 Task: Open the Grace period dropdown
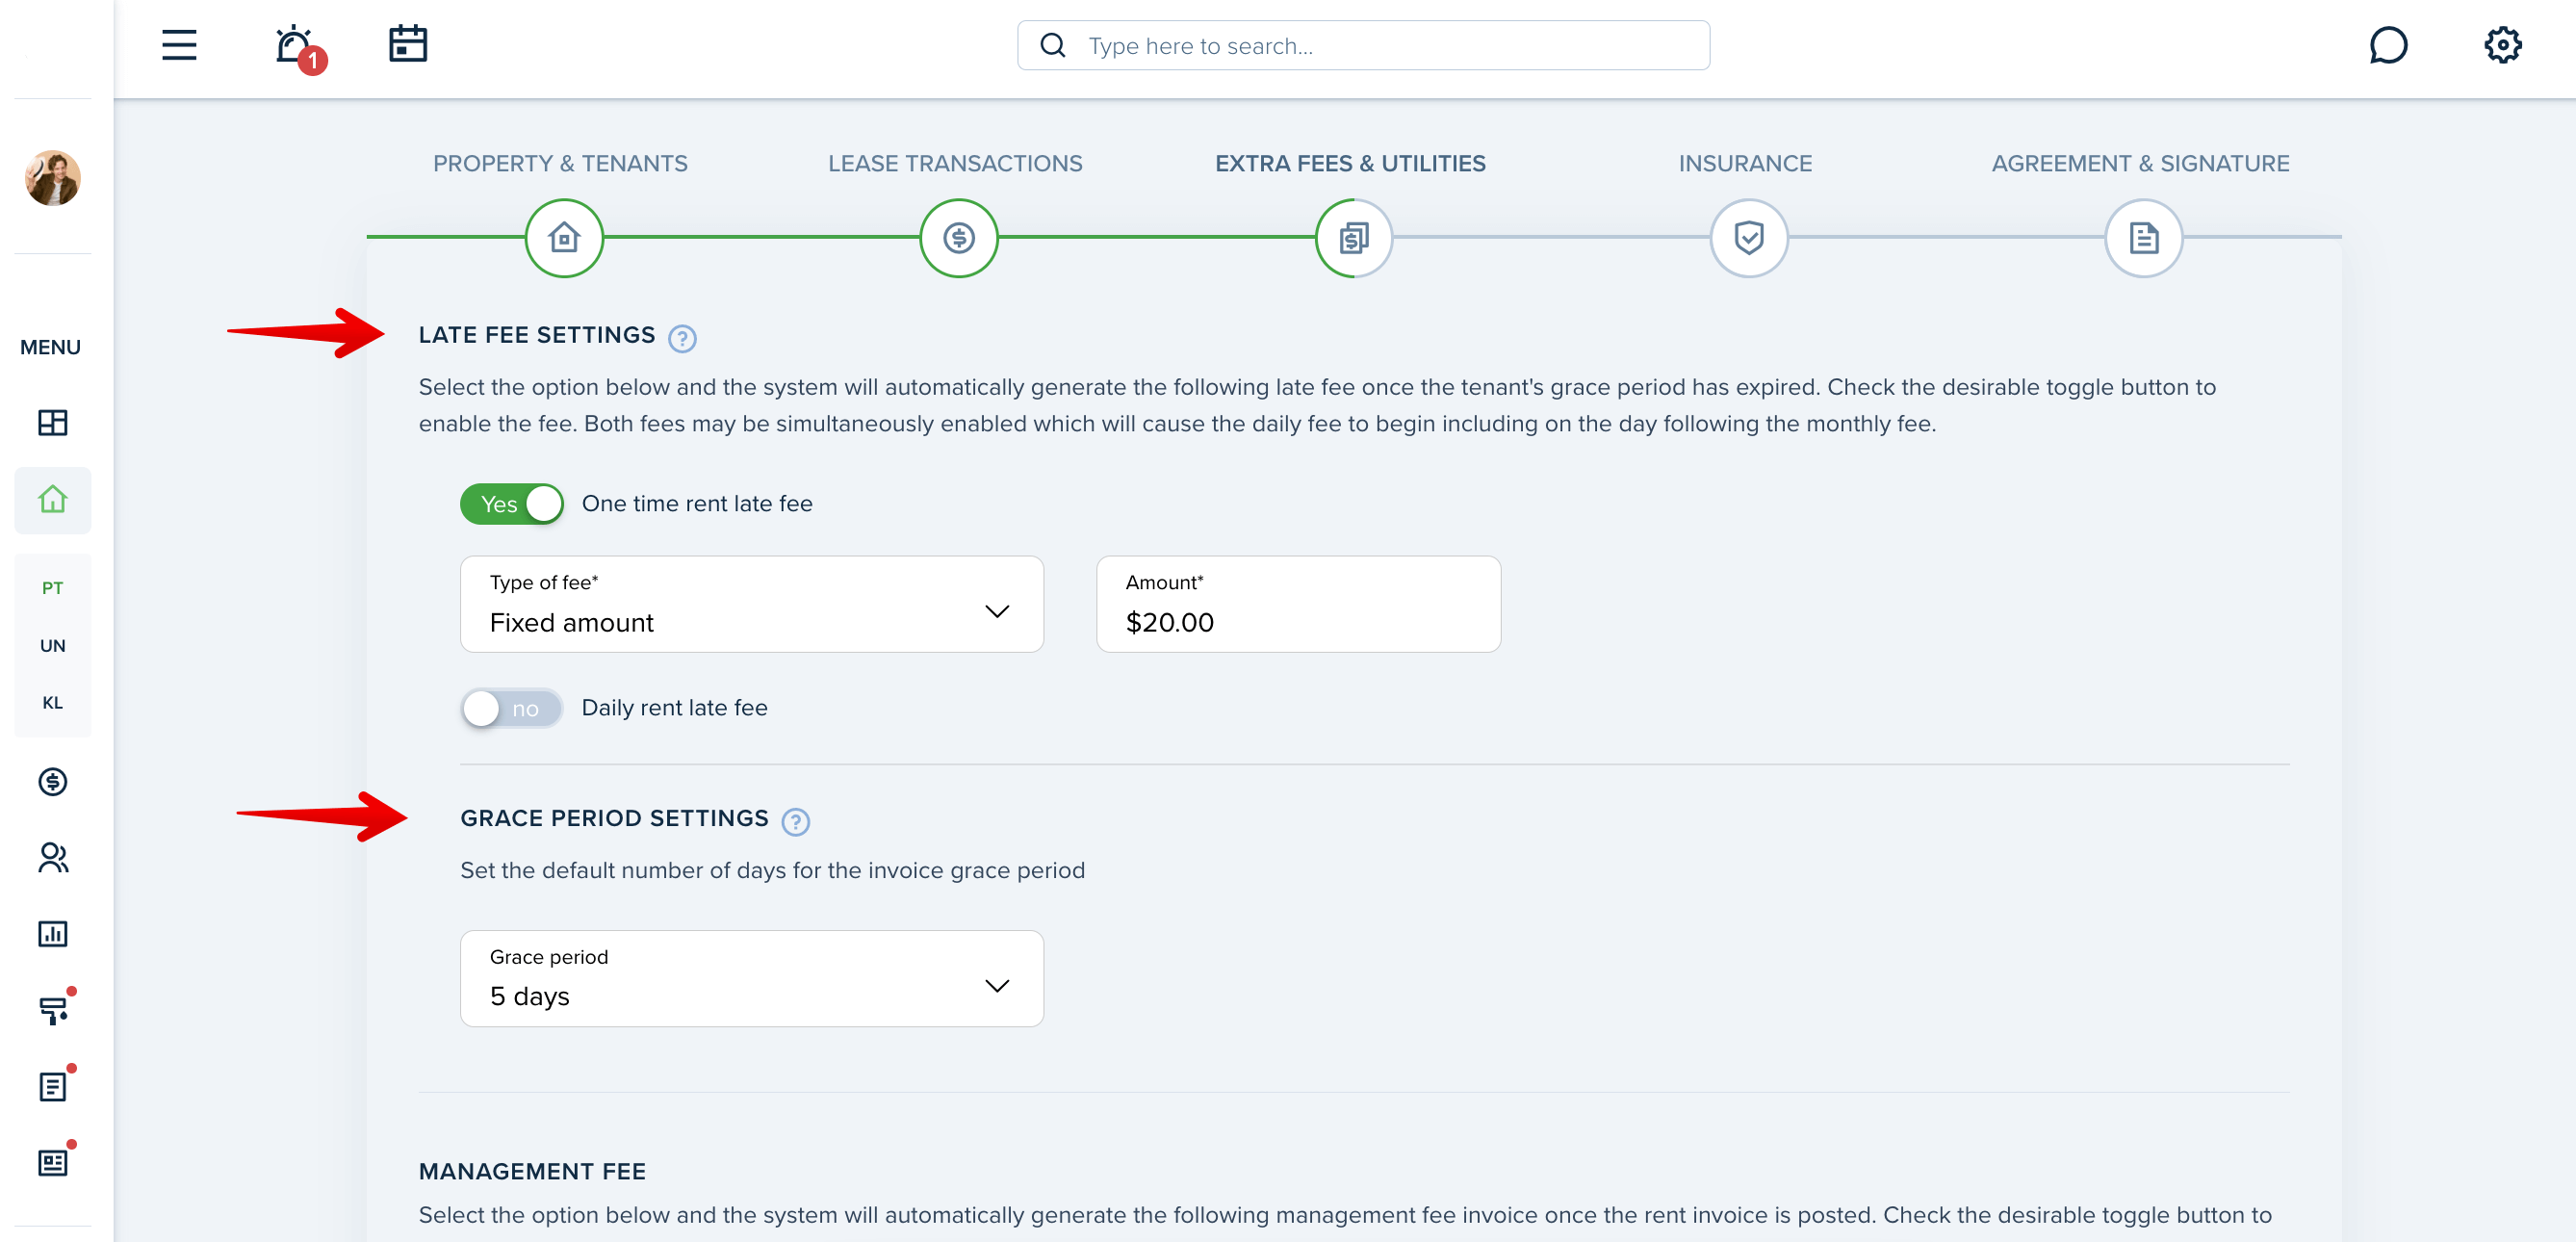(x=752, y=979)
